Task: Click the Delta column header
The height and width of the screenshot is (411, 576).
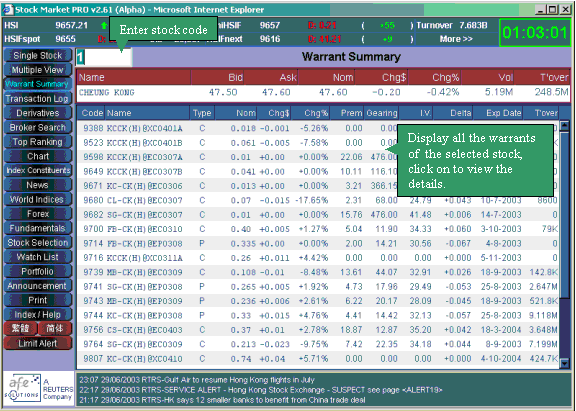Action: (x=454, y=113)
